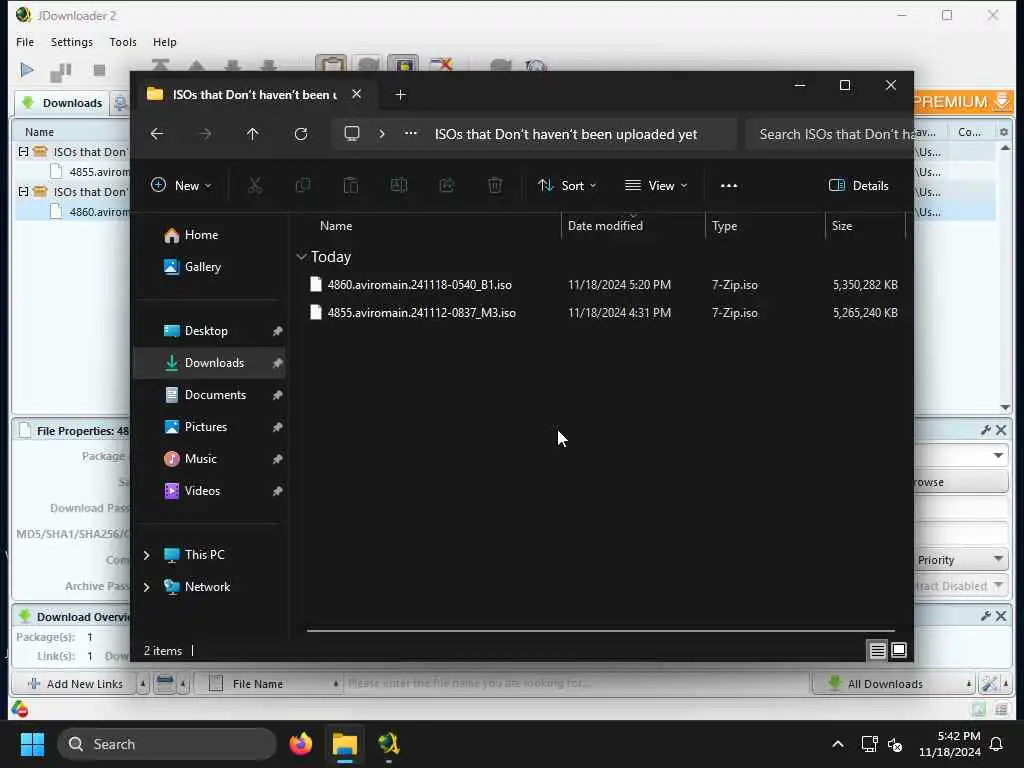Close the ISOs folder tab
Screen dimensions: 1024x768
point(357,94)
